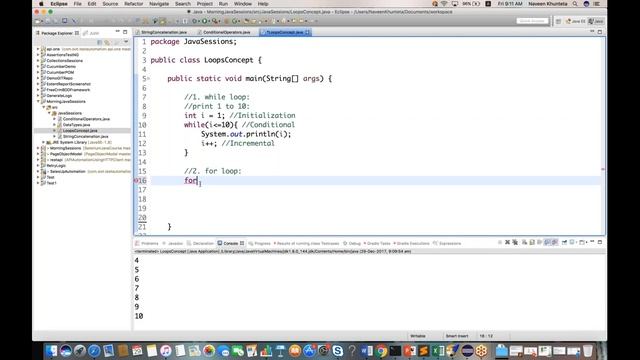
Task: Toggle Scroll Lock in console toolbar
Action: (x=532, y=242)
